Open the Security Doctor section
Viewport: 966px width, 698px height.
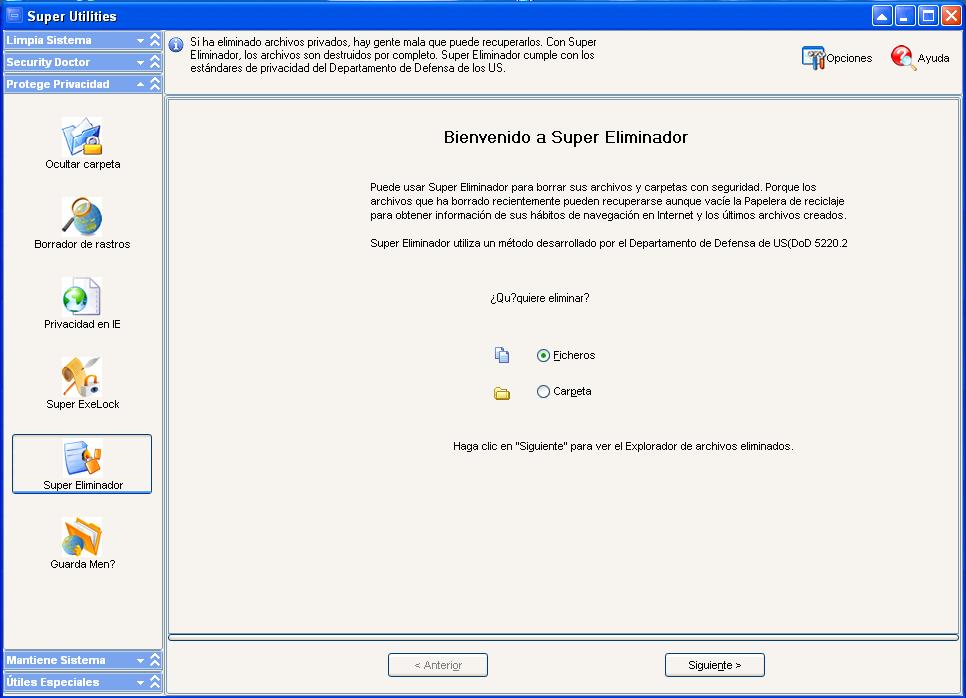(x=83, y=62)
